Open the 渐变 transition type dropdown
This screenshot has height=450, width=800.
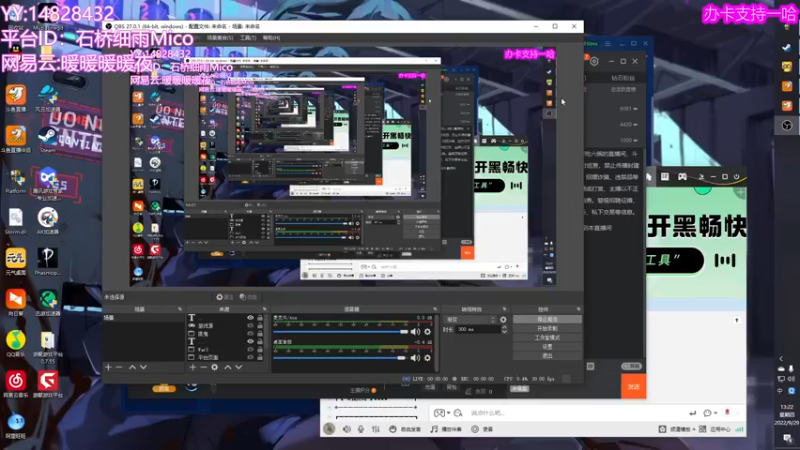pyautogui.click(x=469, y=319)
